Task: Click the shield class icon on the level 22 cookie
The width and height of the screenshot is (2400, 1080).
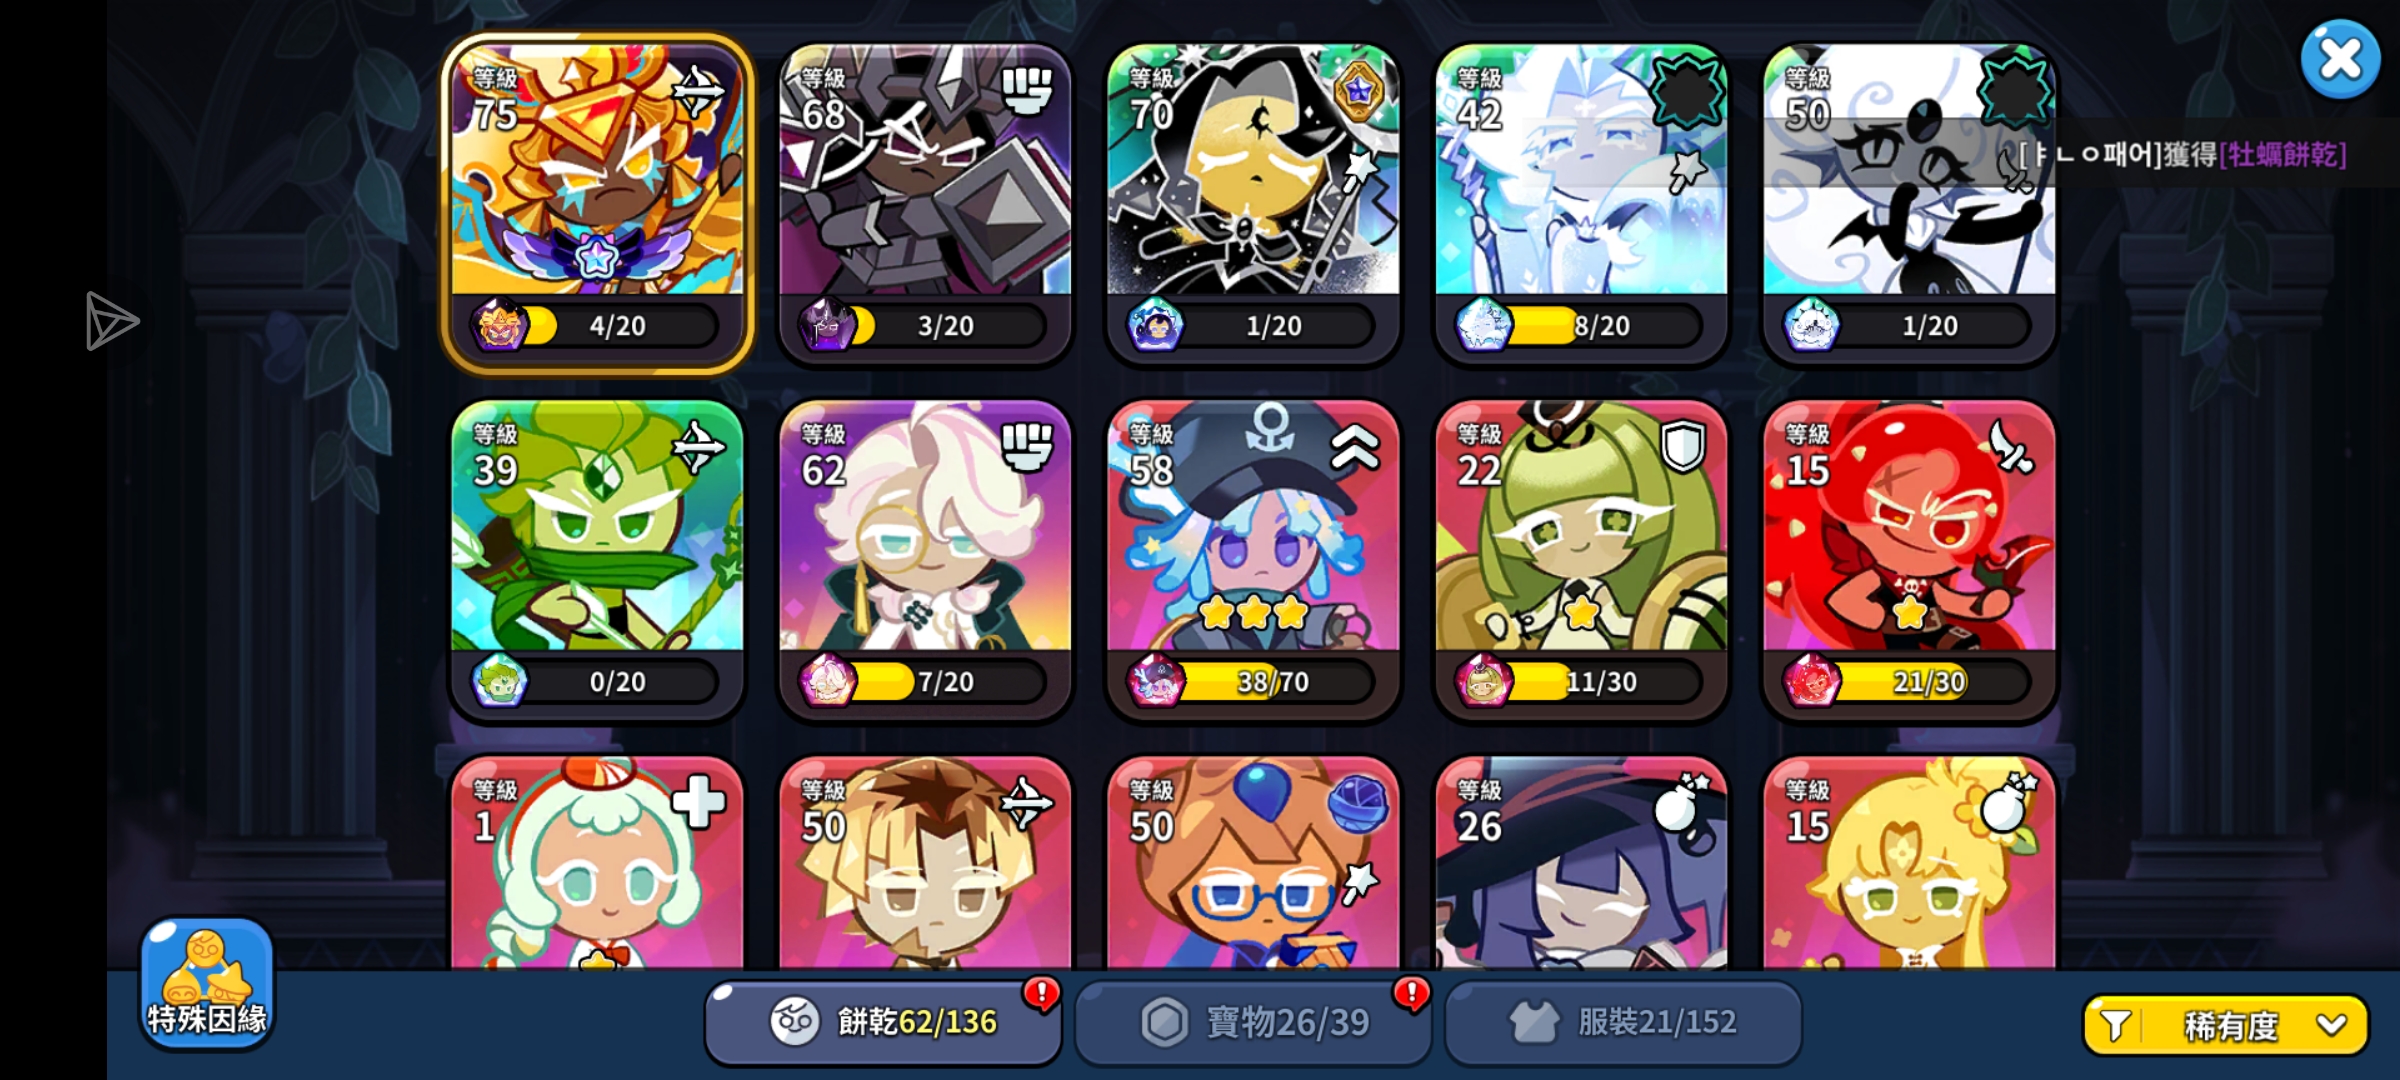Action: point(1682,446)
